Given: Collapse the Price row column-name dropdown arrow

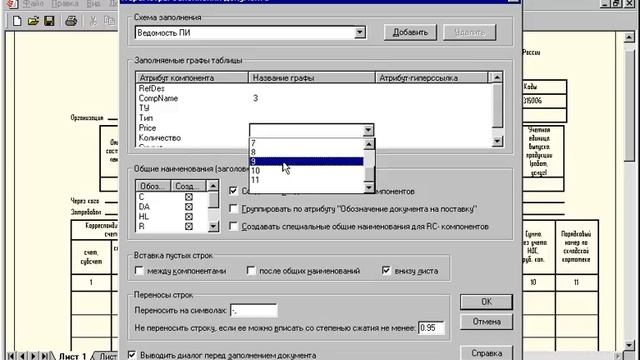Looking at the screenshot, I should (368, 130).
